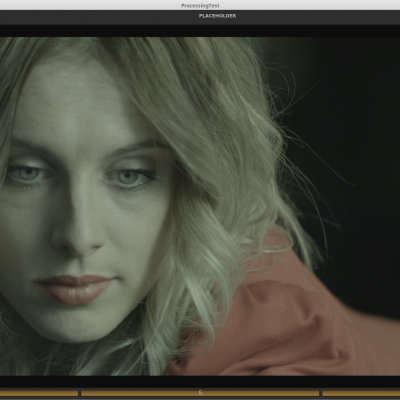This screenshot has height=400, width=400.
Task: Click the dark header strip beside PLACEHOLDER
Action: pos(100,17)
